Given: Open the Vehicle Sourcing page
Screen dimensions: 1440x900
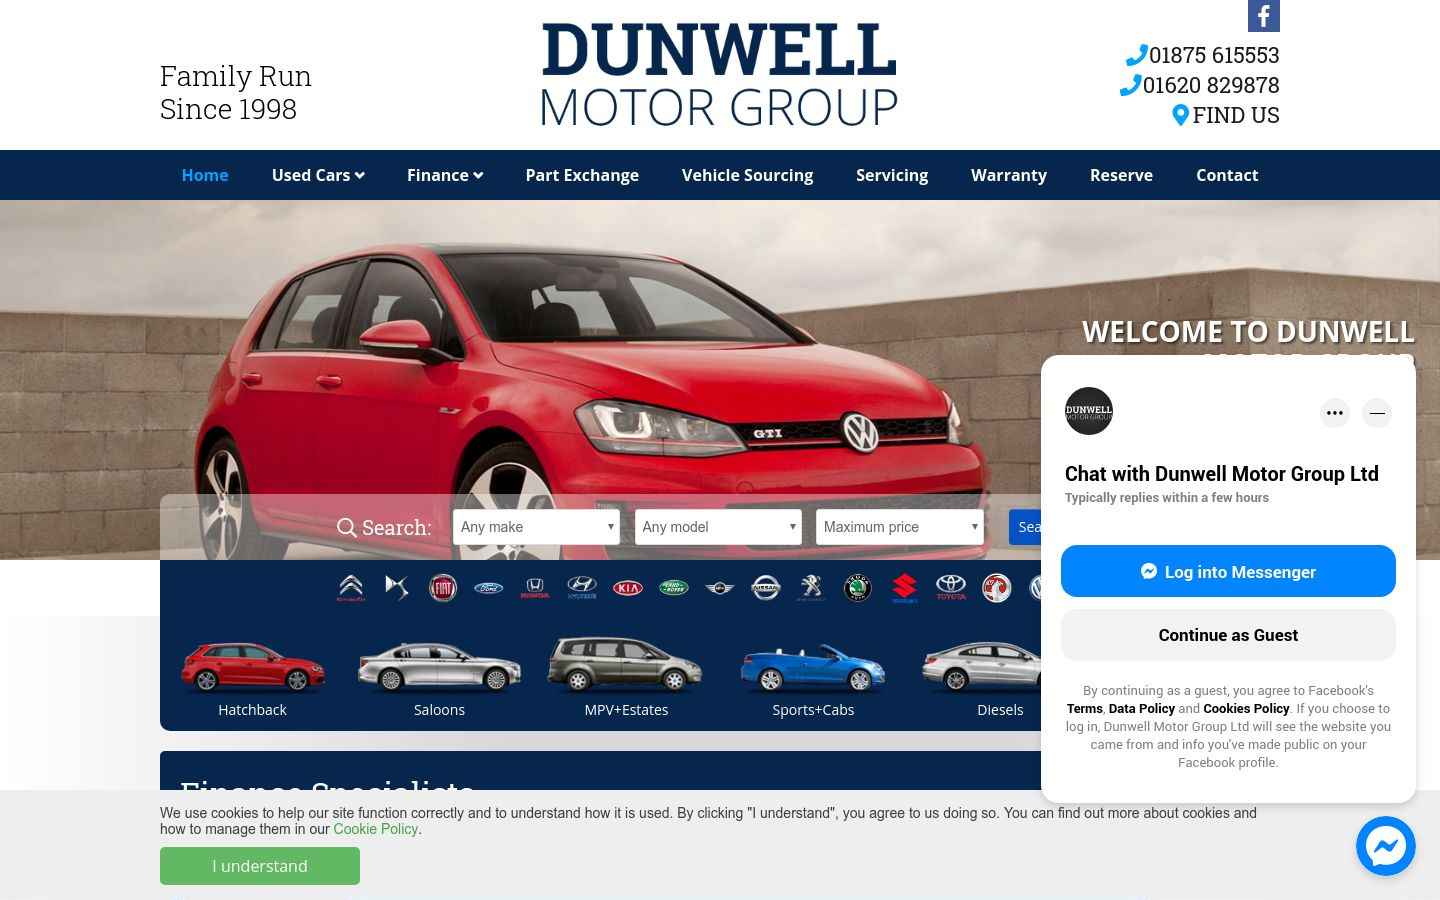Looking at the screenshot, I should [x=747, y=175].
